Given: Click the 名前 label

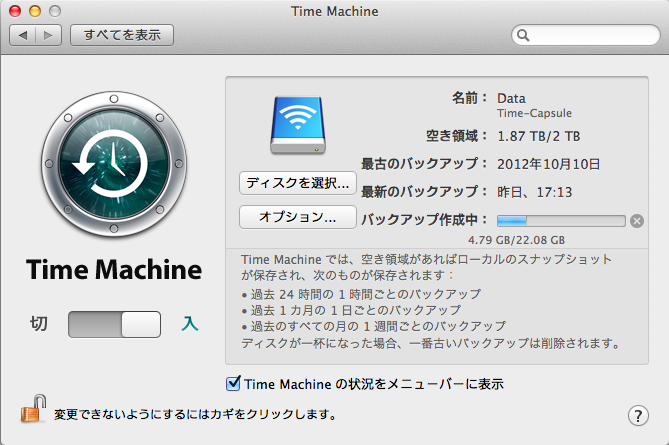Looking at the screenshot, I should [470, 98].
